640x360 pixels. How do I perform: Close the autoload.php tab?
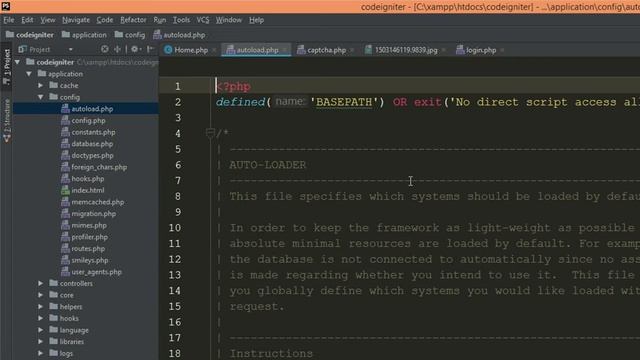pos(284,50)
